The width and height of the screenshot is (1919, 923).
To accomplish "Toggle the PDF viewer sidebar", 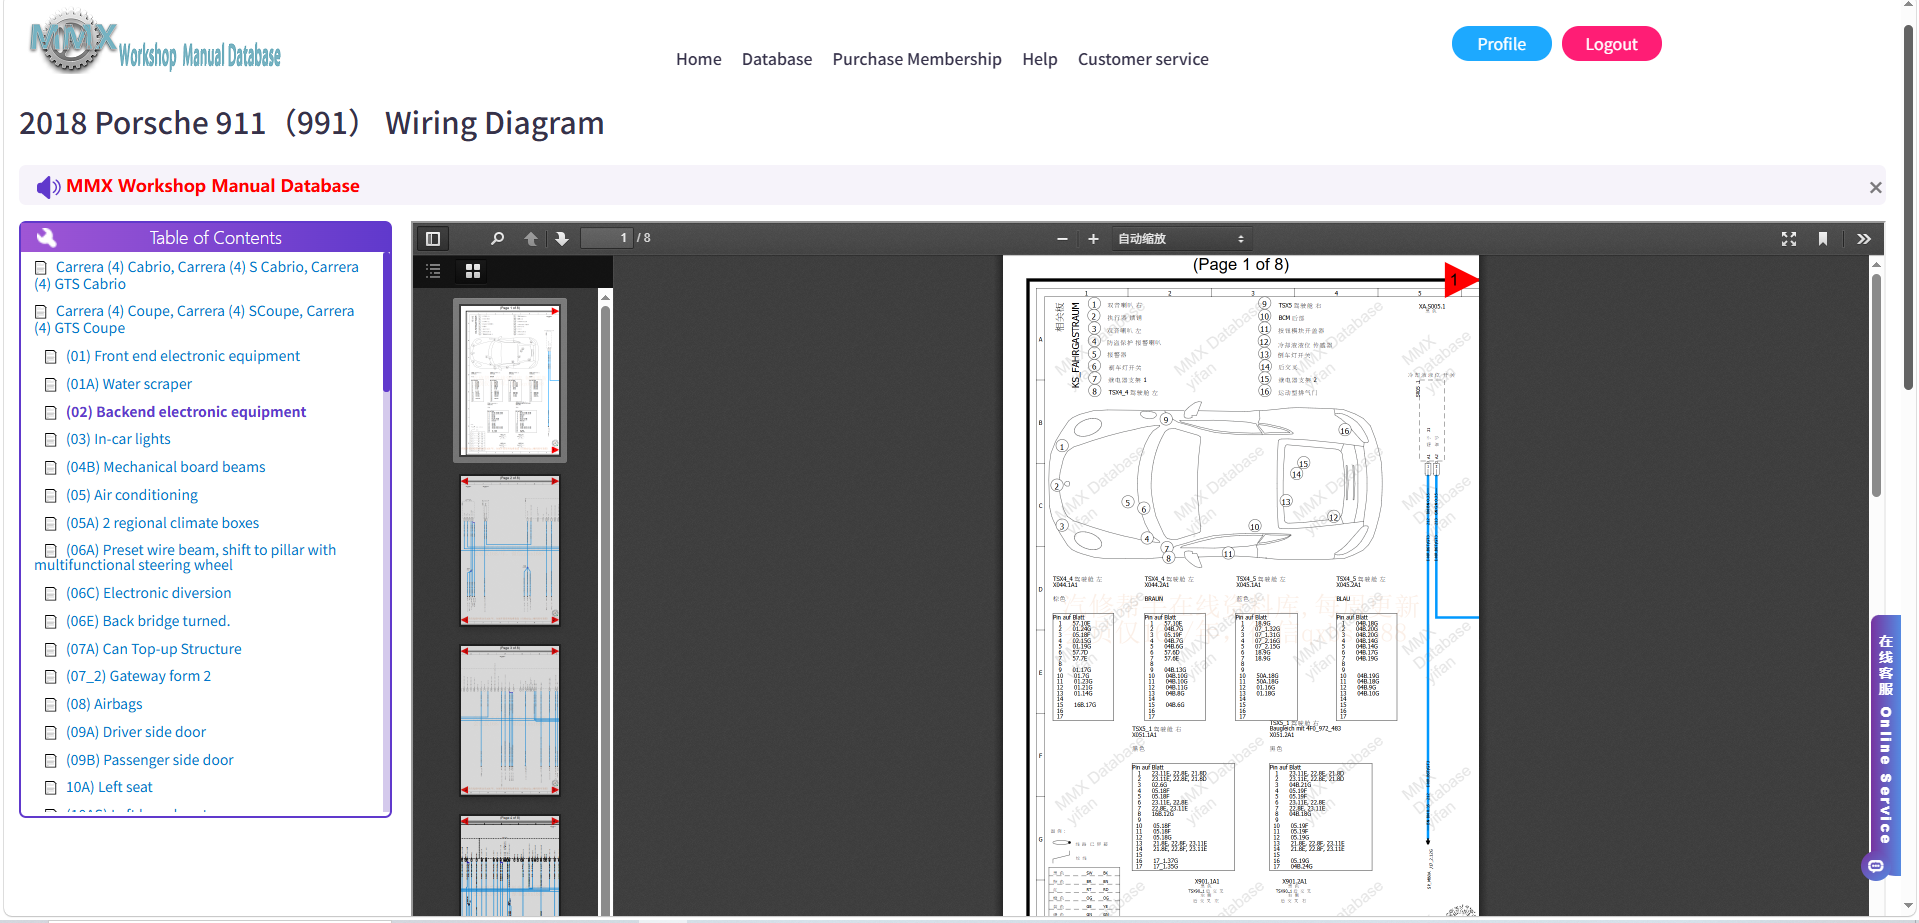I will (x=433, y=239).
